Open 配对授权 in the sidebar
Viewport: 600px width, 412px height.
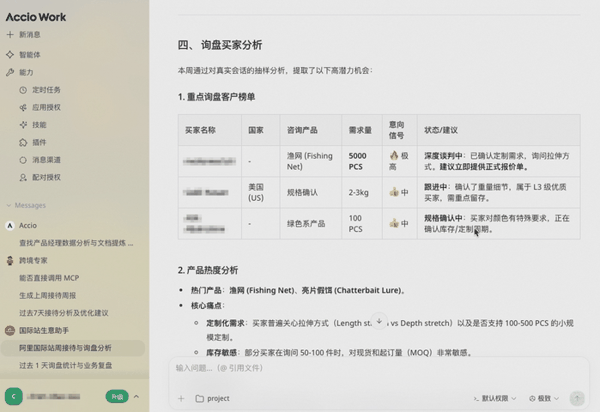pyautogui.click(x=45, y=177)
